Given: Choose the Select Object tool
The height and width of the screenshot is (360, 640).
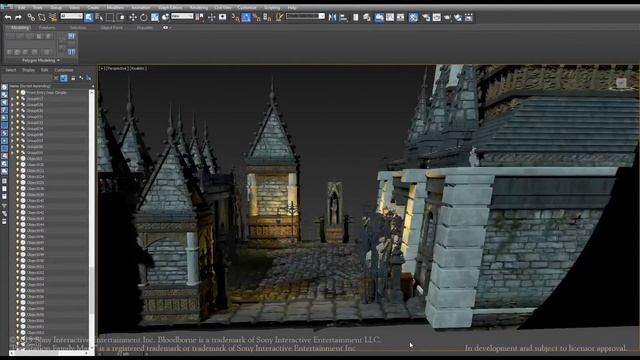Looking at the screenshot, I should (89, 17).
